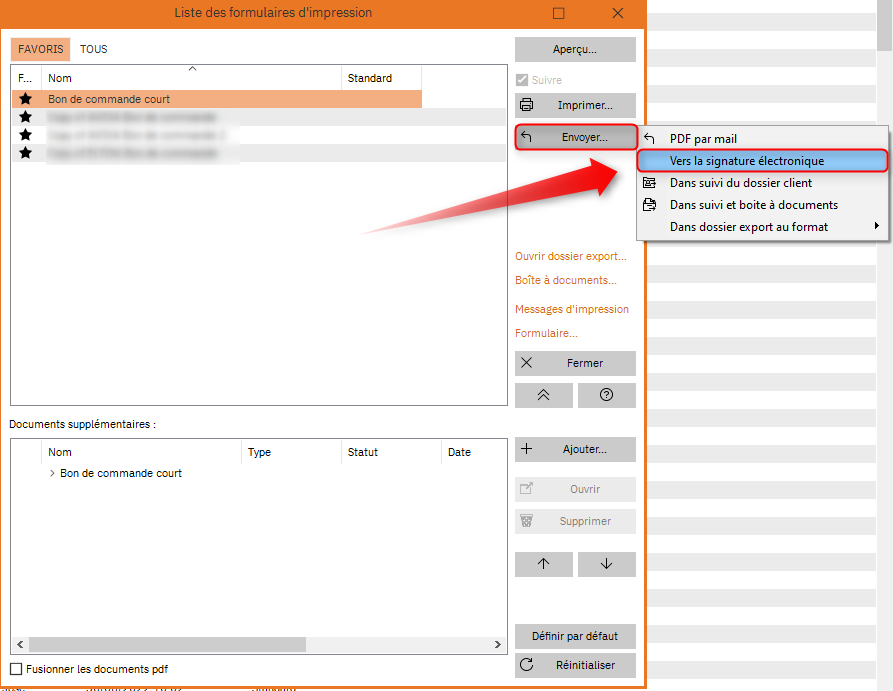
Task: Open the Boîte à documents... link
Action: pyautogui.click(x=566, y=280)
